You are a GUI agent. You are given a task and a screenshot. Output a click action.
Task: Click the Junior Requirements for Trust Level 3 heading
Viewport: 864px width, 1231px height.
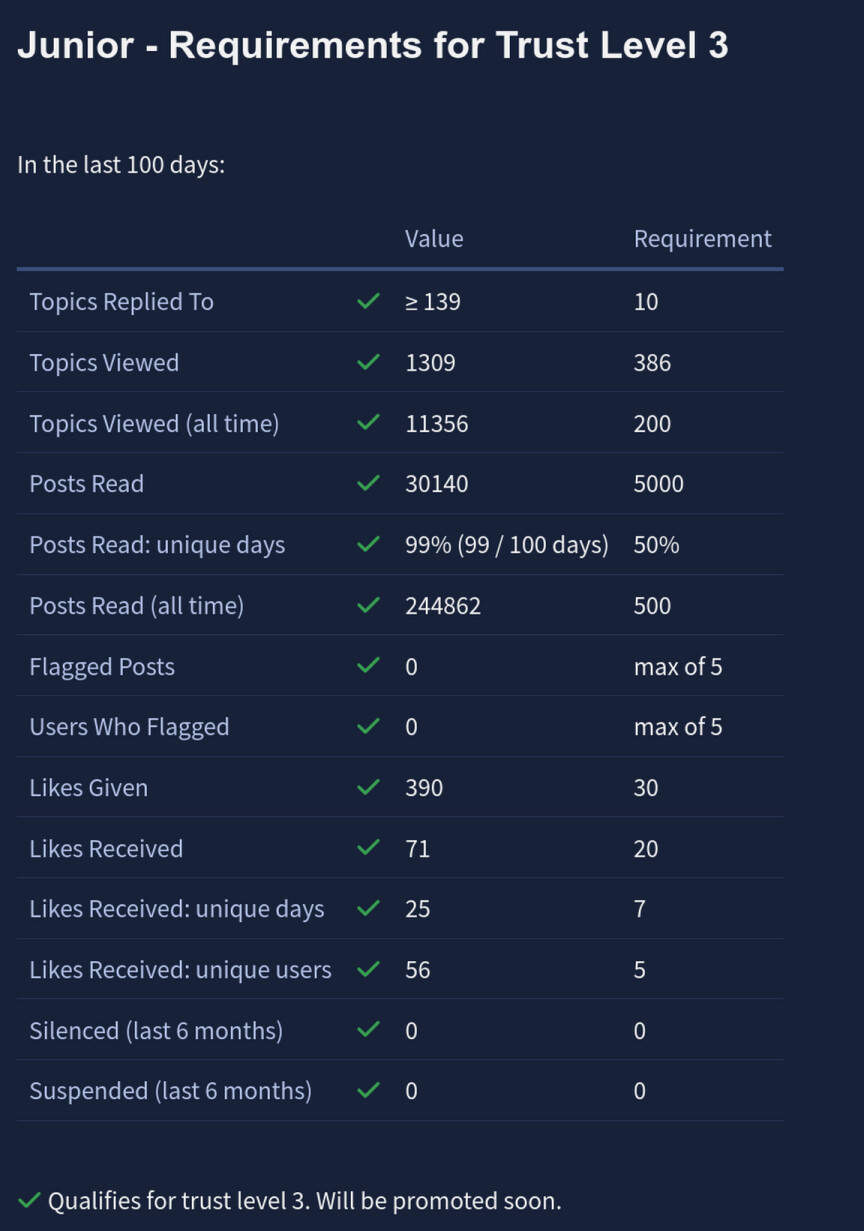coord(373,45)
